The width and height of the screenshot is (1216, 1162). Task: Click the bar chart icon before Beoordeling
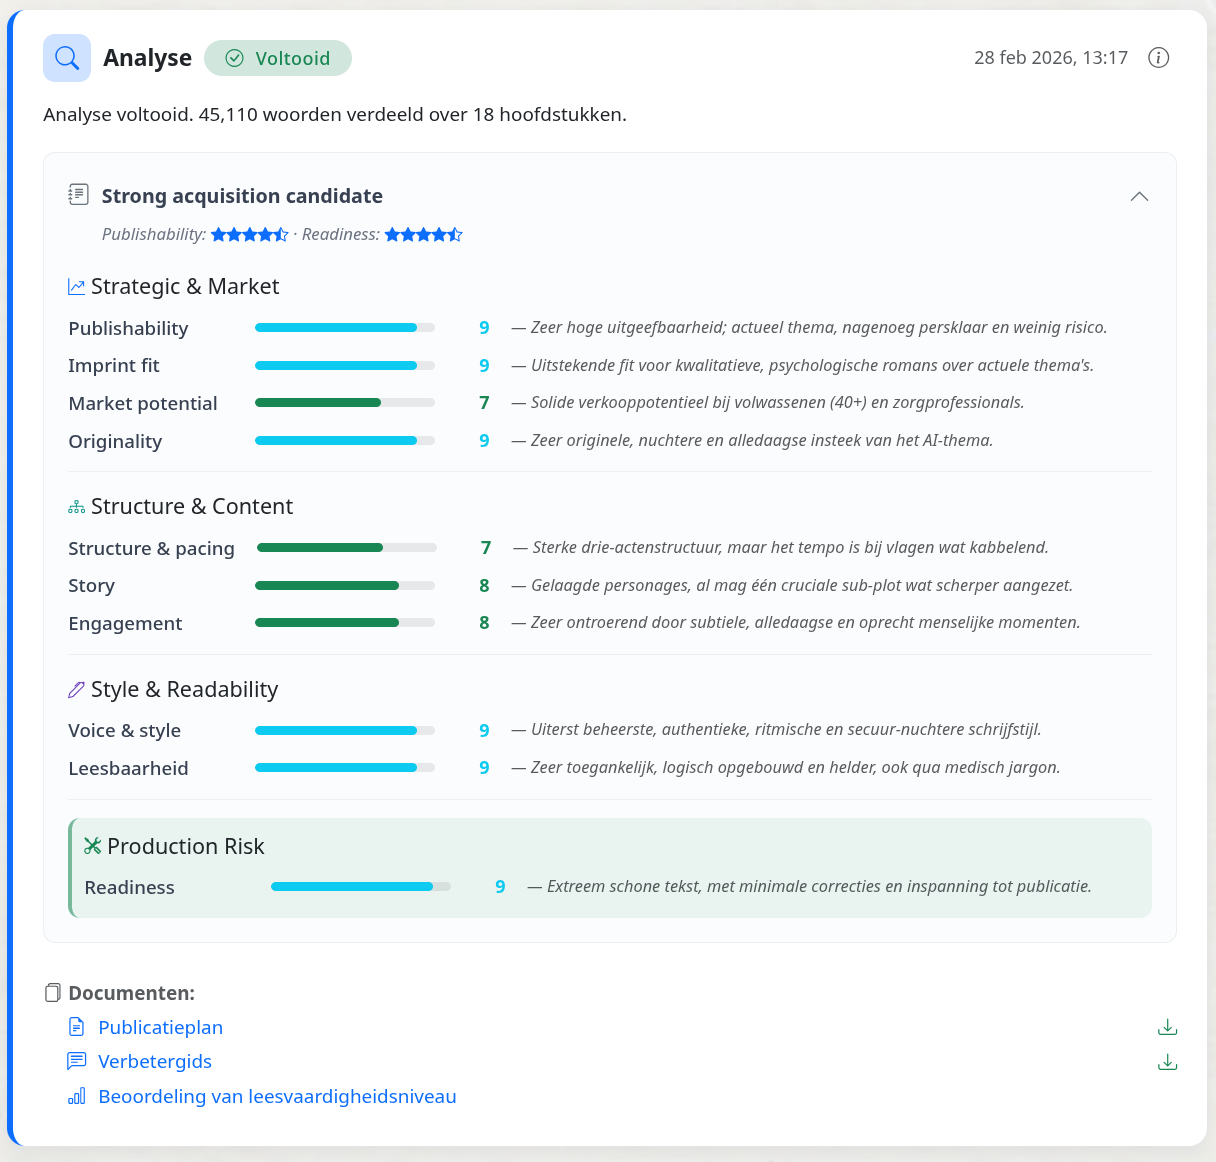tap(77, 1096)
